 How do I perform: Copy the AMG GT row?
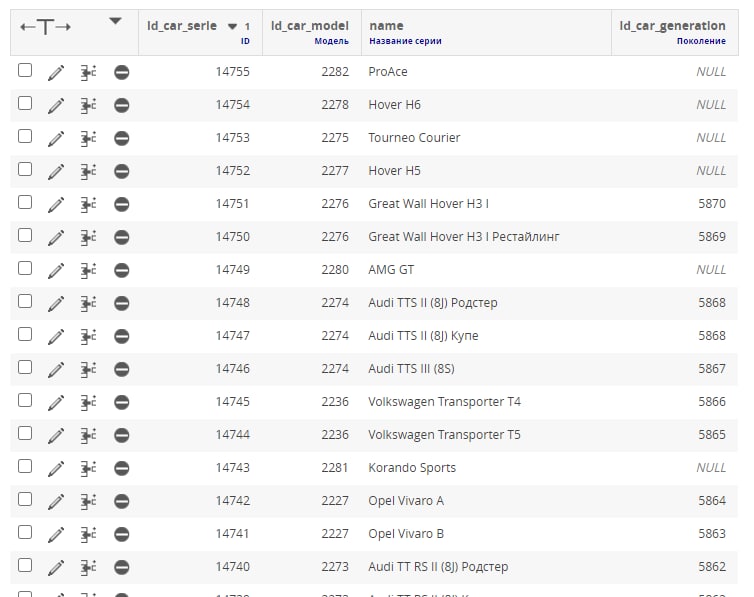click(x=88, y=271)
